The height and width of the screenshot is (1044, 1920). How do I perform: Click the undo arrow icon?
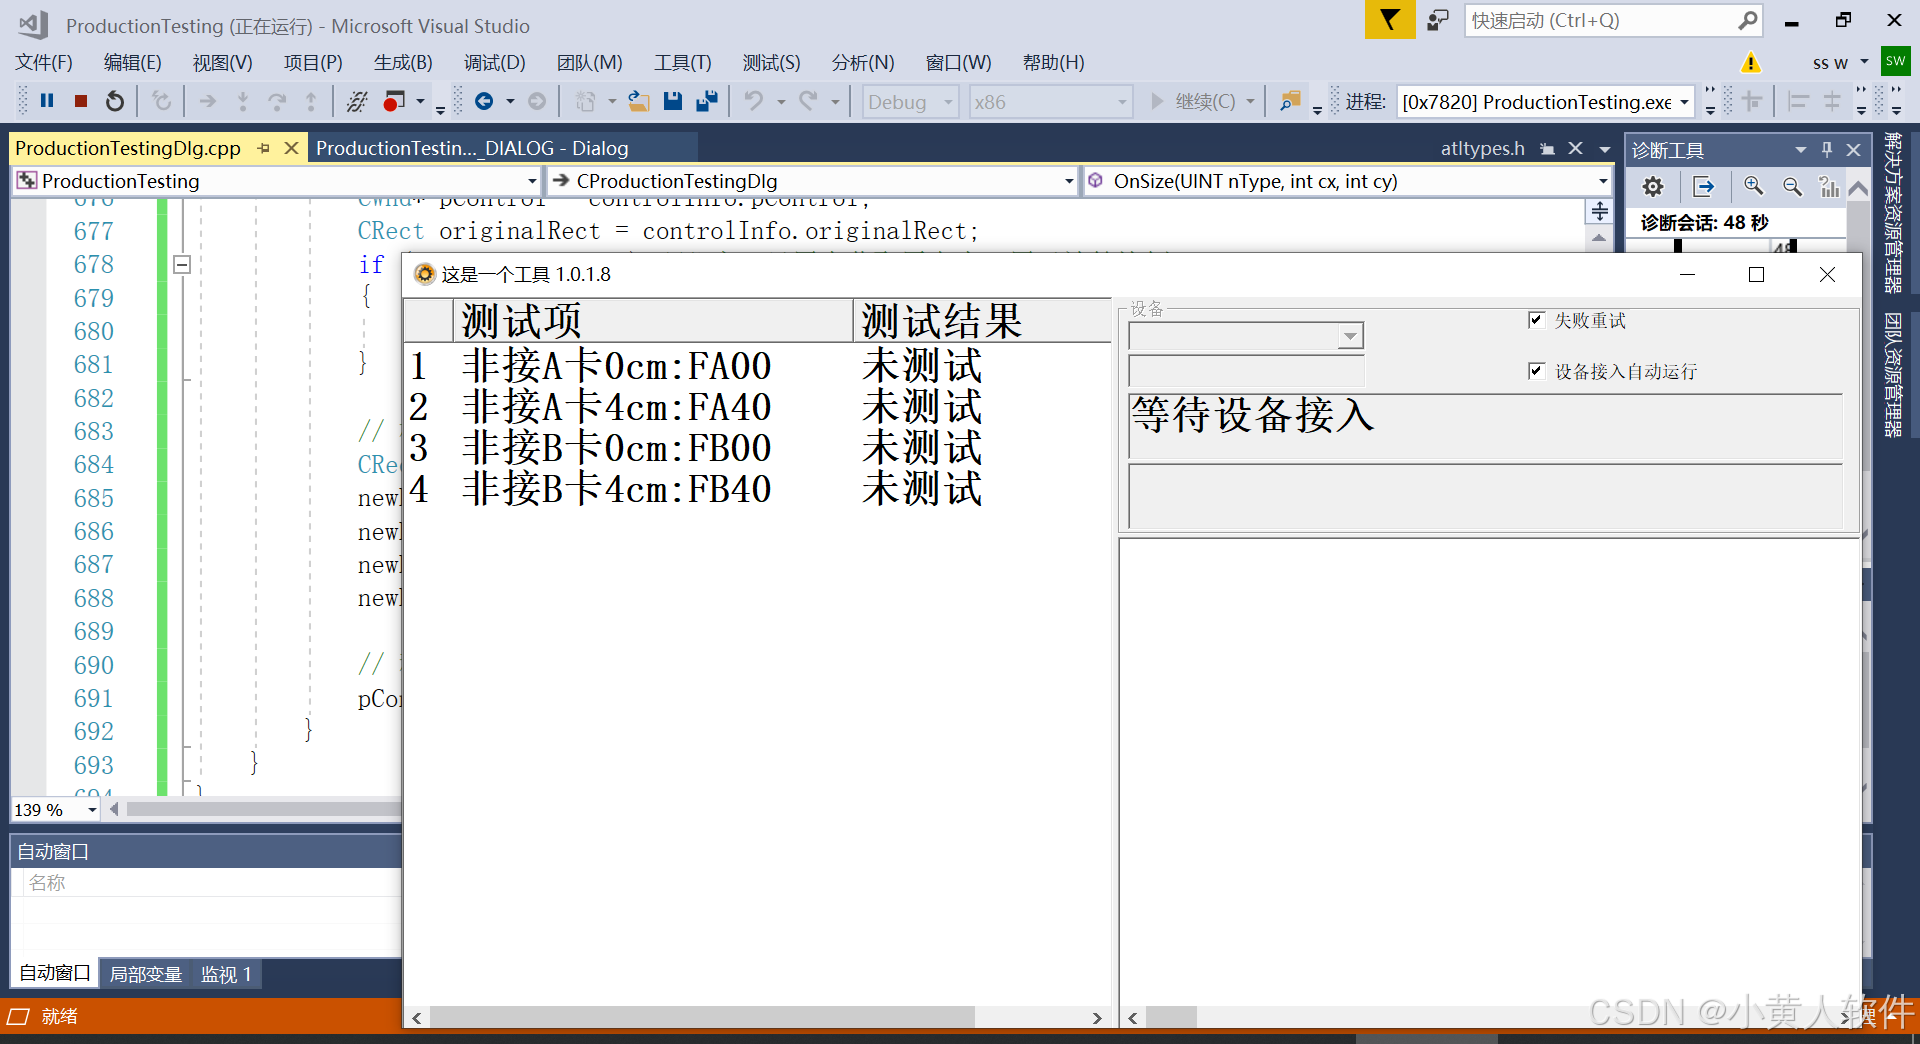click(x=754, y=101)
